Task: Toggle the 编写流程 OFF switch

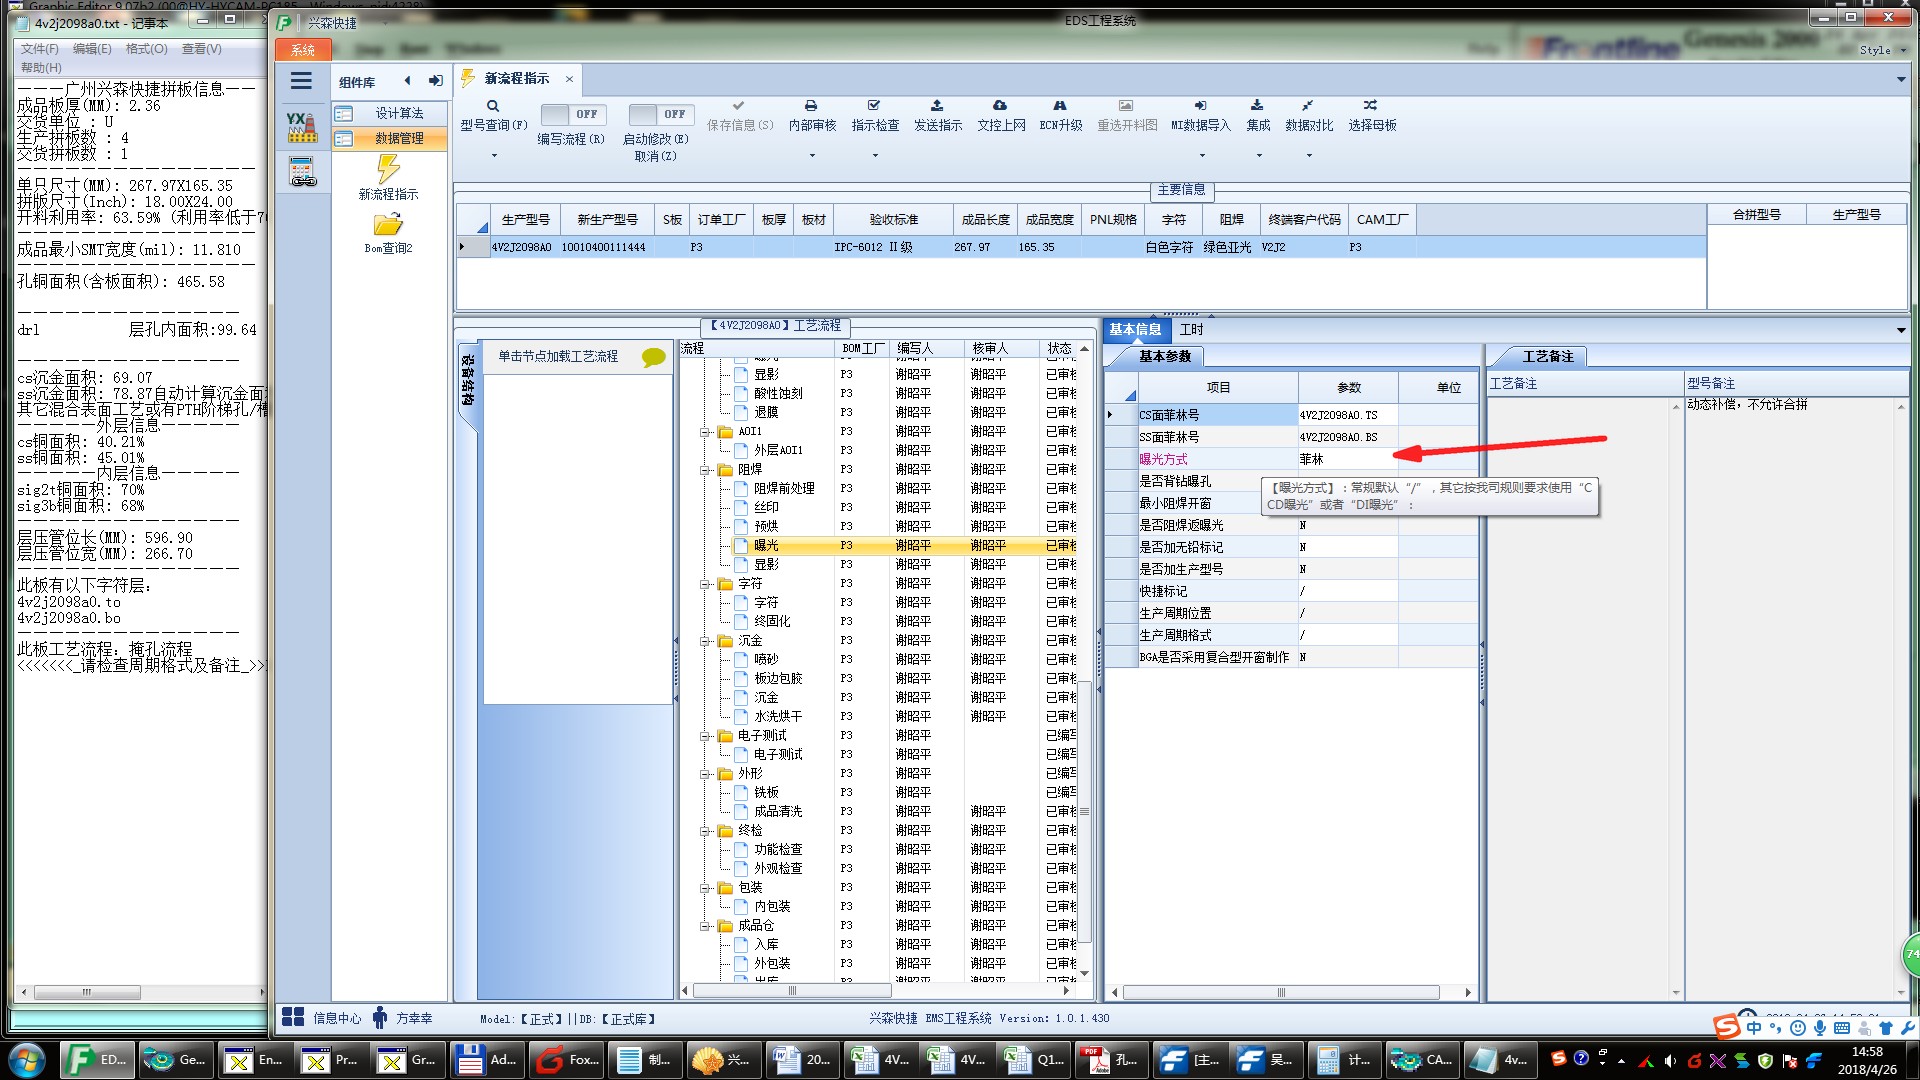Action: click(x=571, y=114)
